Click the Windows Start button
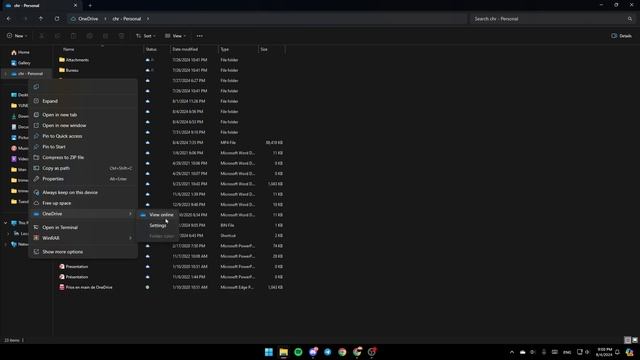The width and height of the screenshot is (640, 360). click(x=269, y=352)
